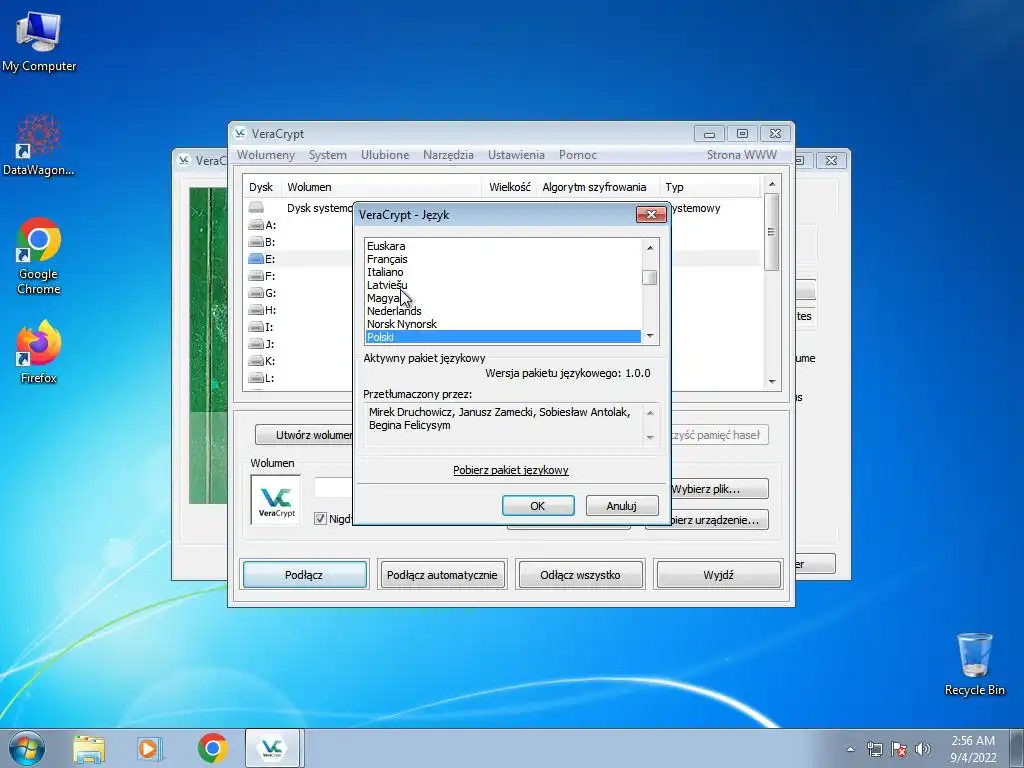Open the DataWagon desktop shortcut

click(x=39, y=145)
